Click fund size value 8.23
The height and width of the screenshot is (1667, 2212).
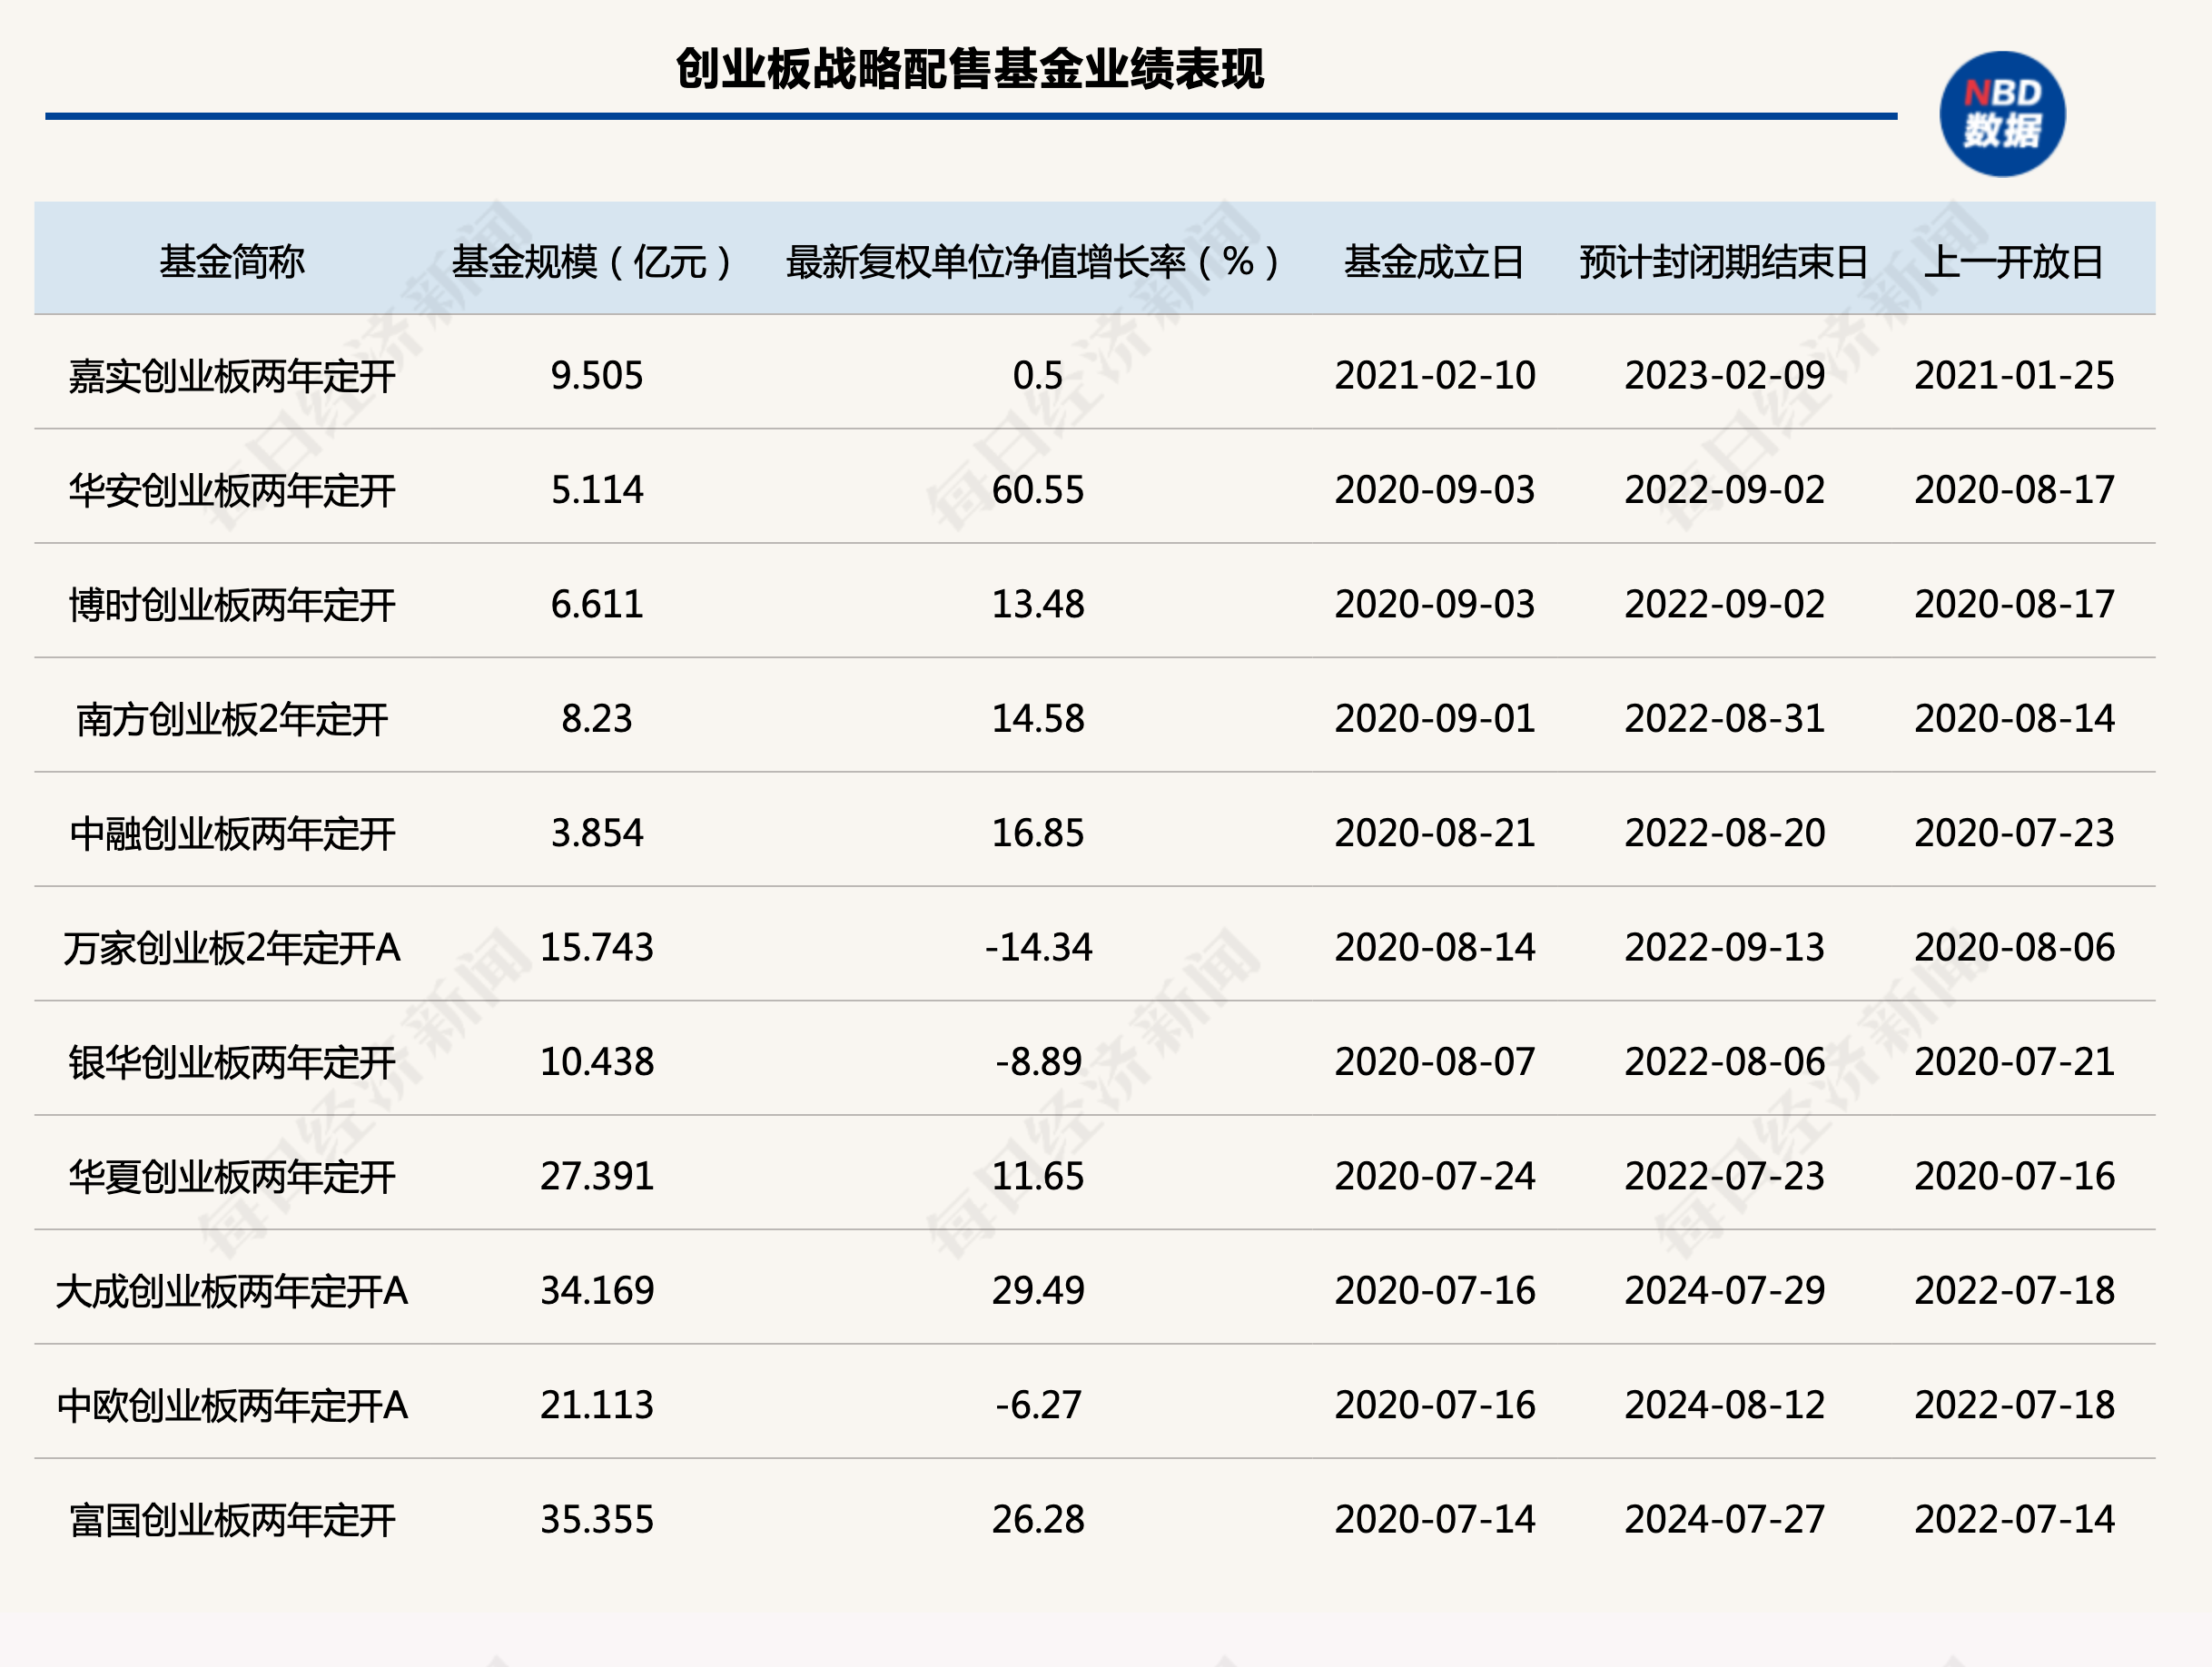(597, 719)
